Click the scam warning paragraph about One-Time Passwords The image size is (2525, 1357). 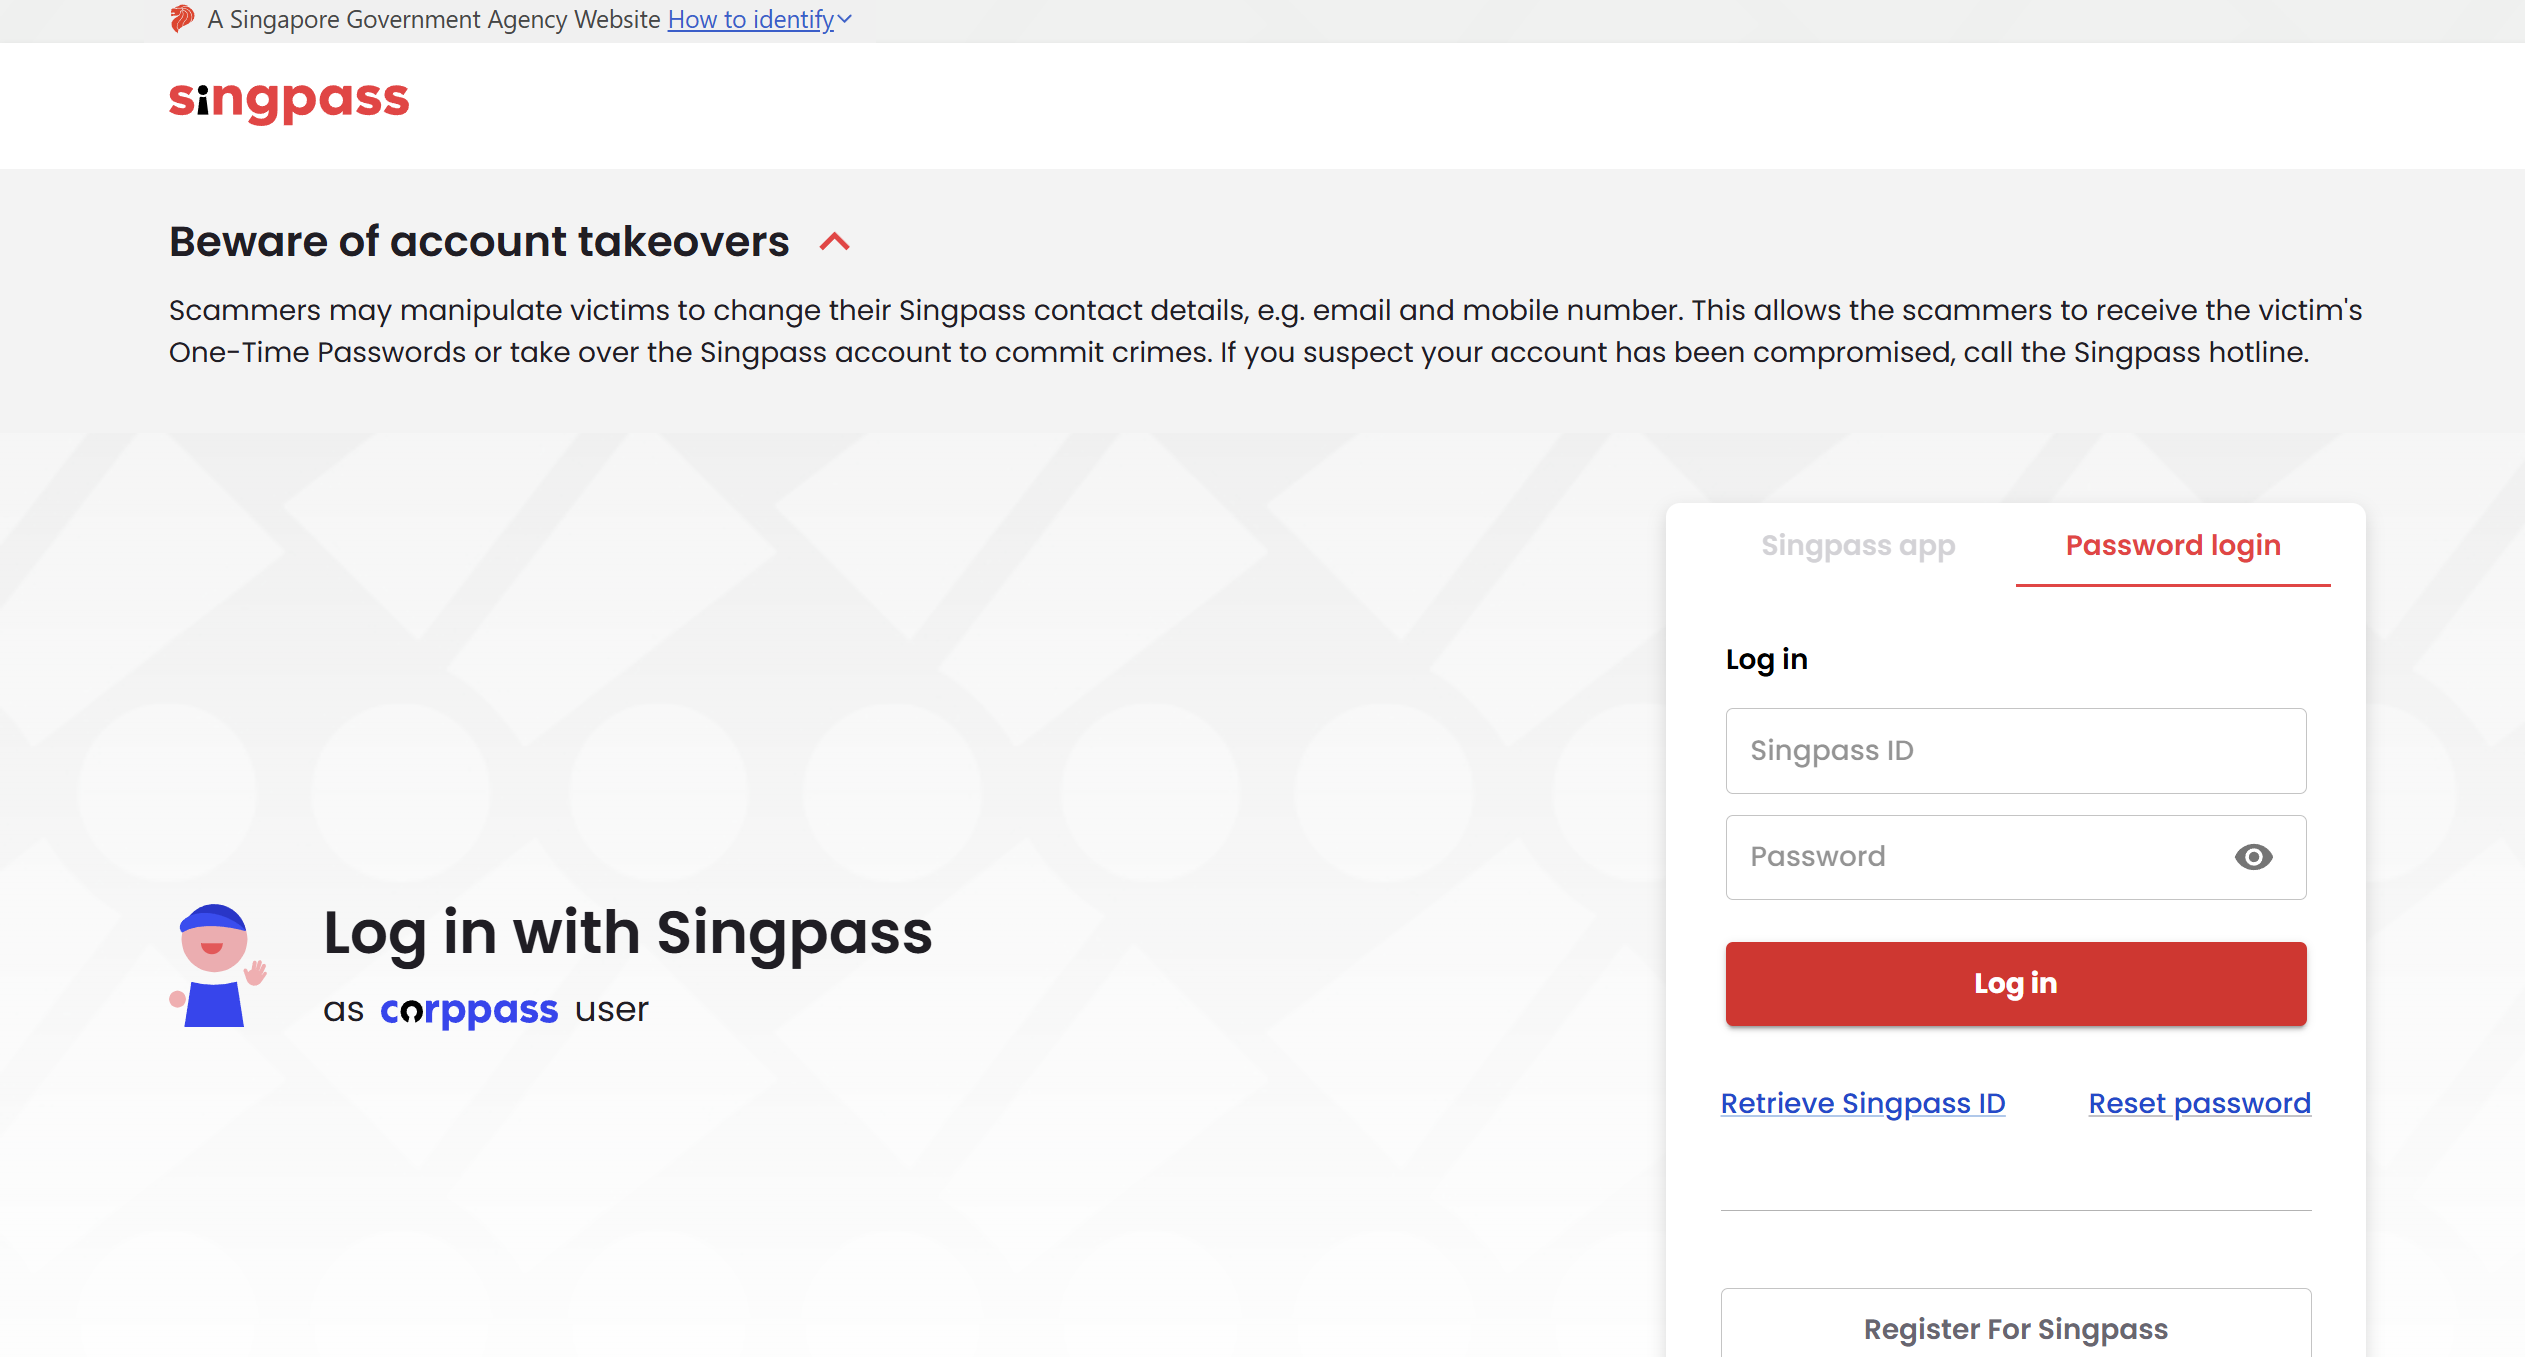coord(1265,331)
